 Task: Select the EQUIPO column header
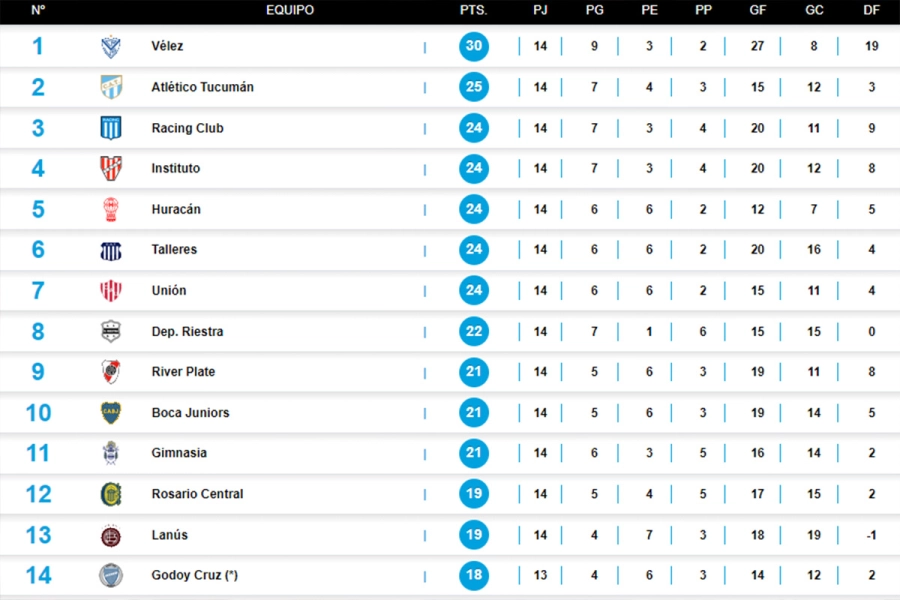point(290,11)
